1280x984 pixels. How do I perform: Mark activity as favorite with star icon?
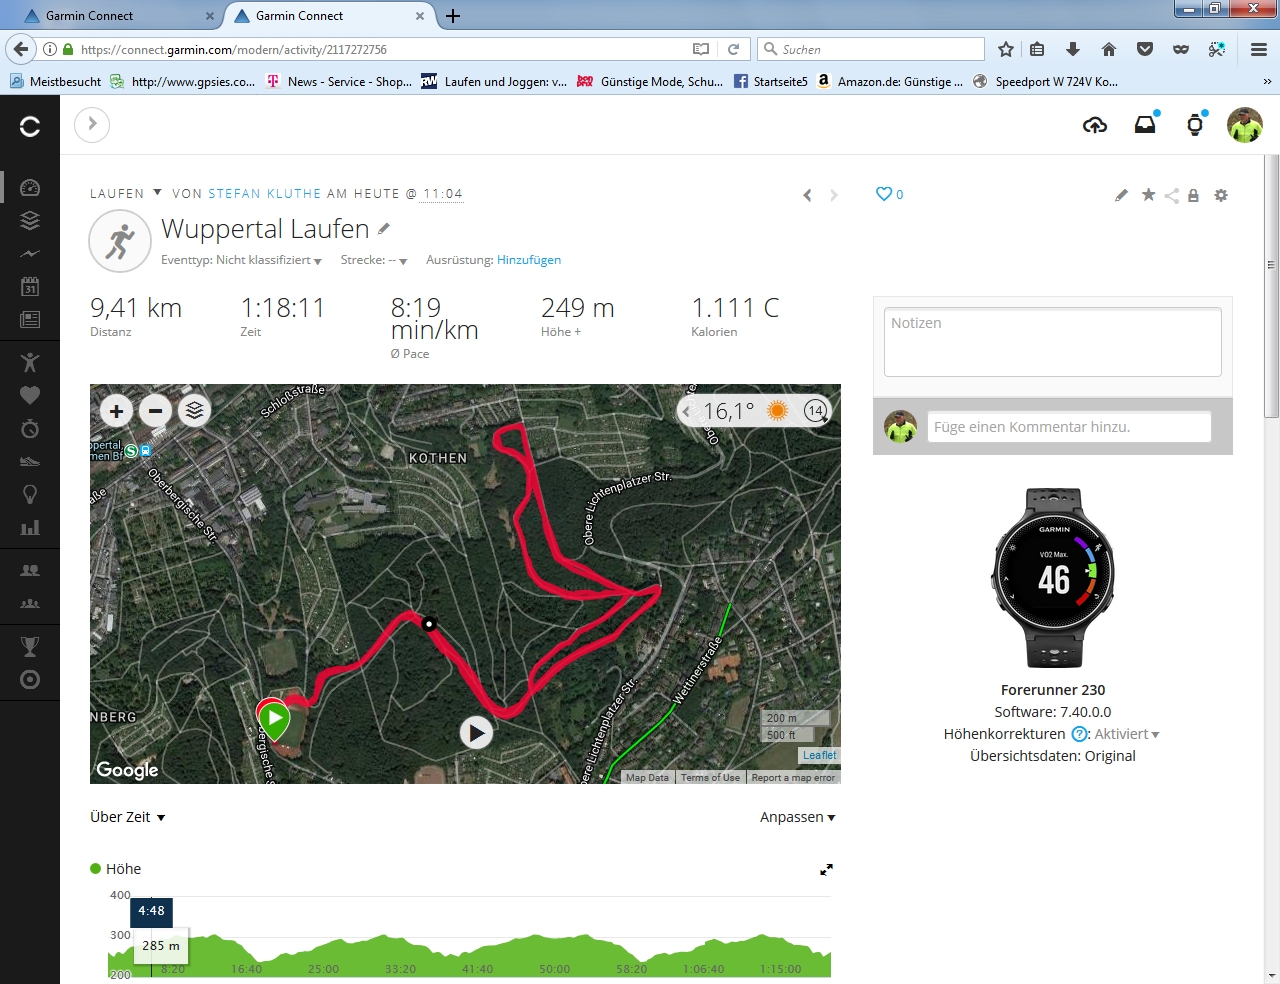(x=1148, y=195)
